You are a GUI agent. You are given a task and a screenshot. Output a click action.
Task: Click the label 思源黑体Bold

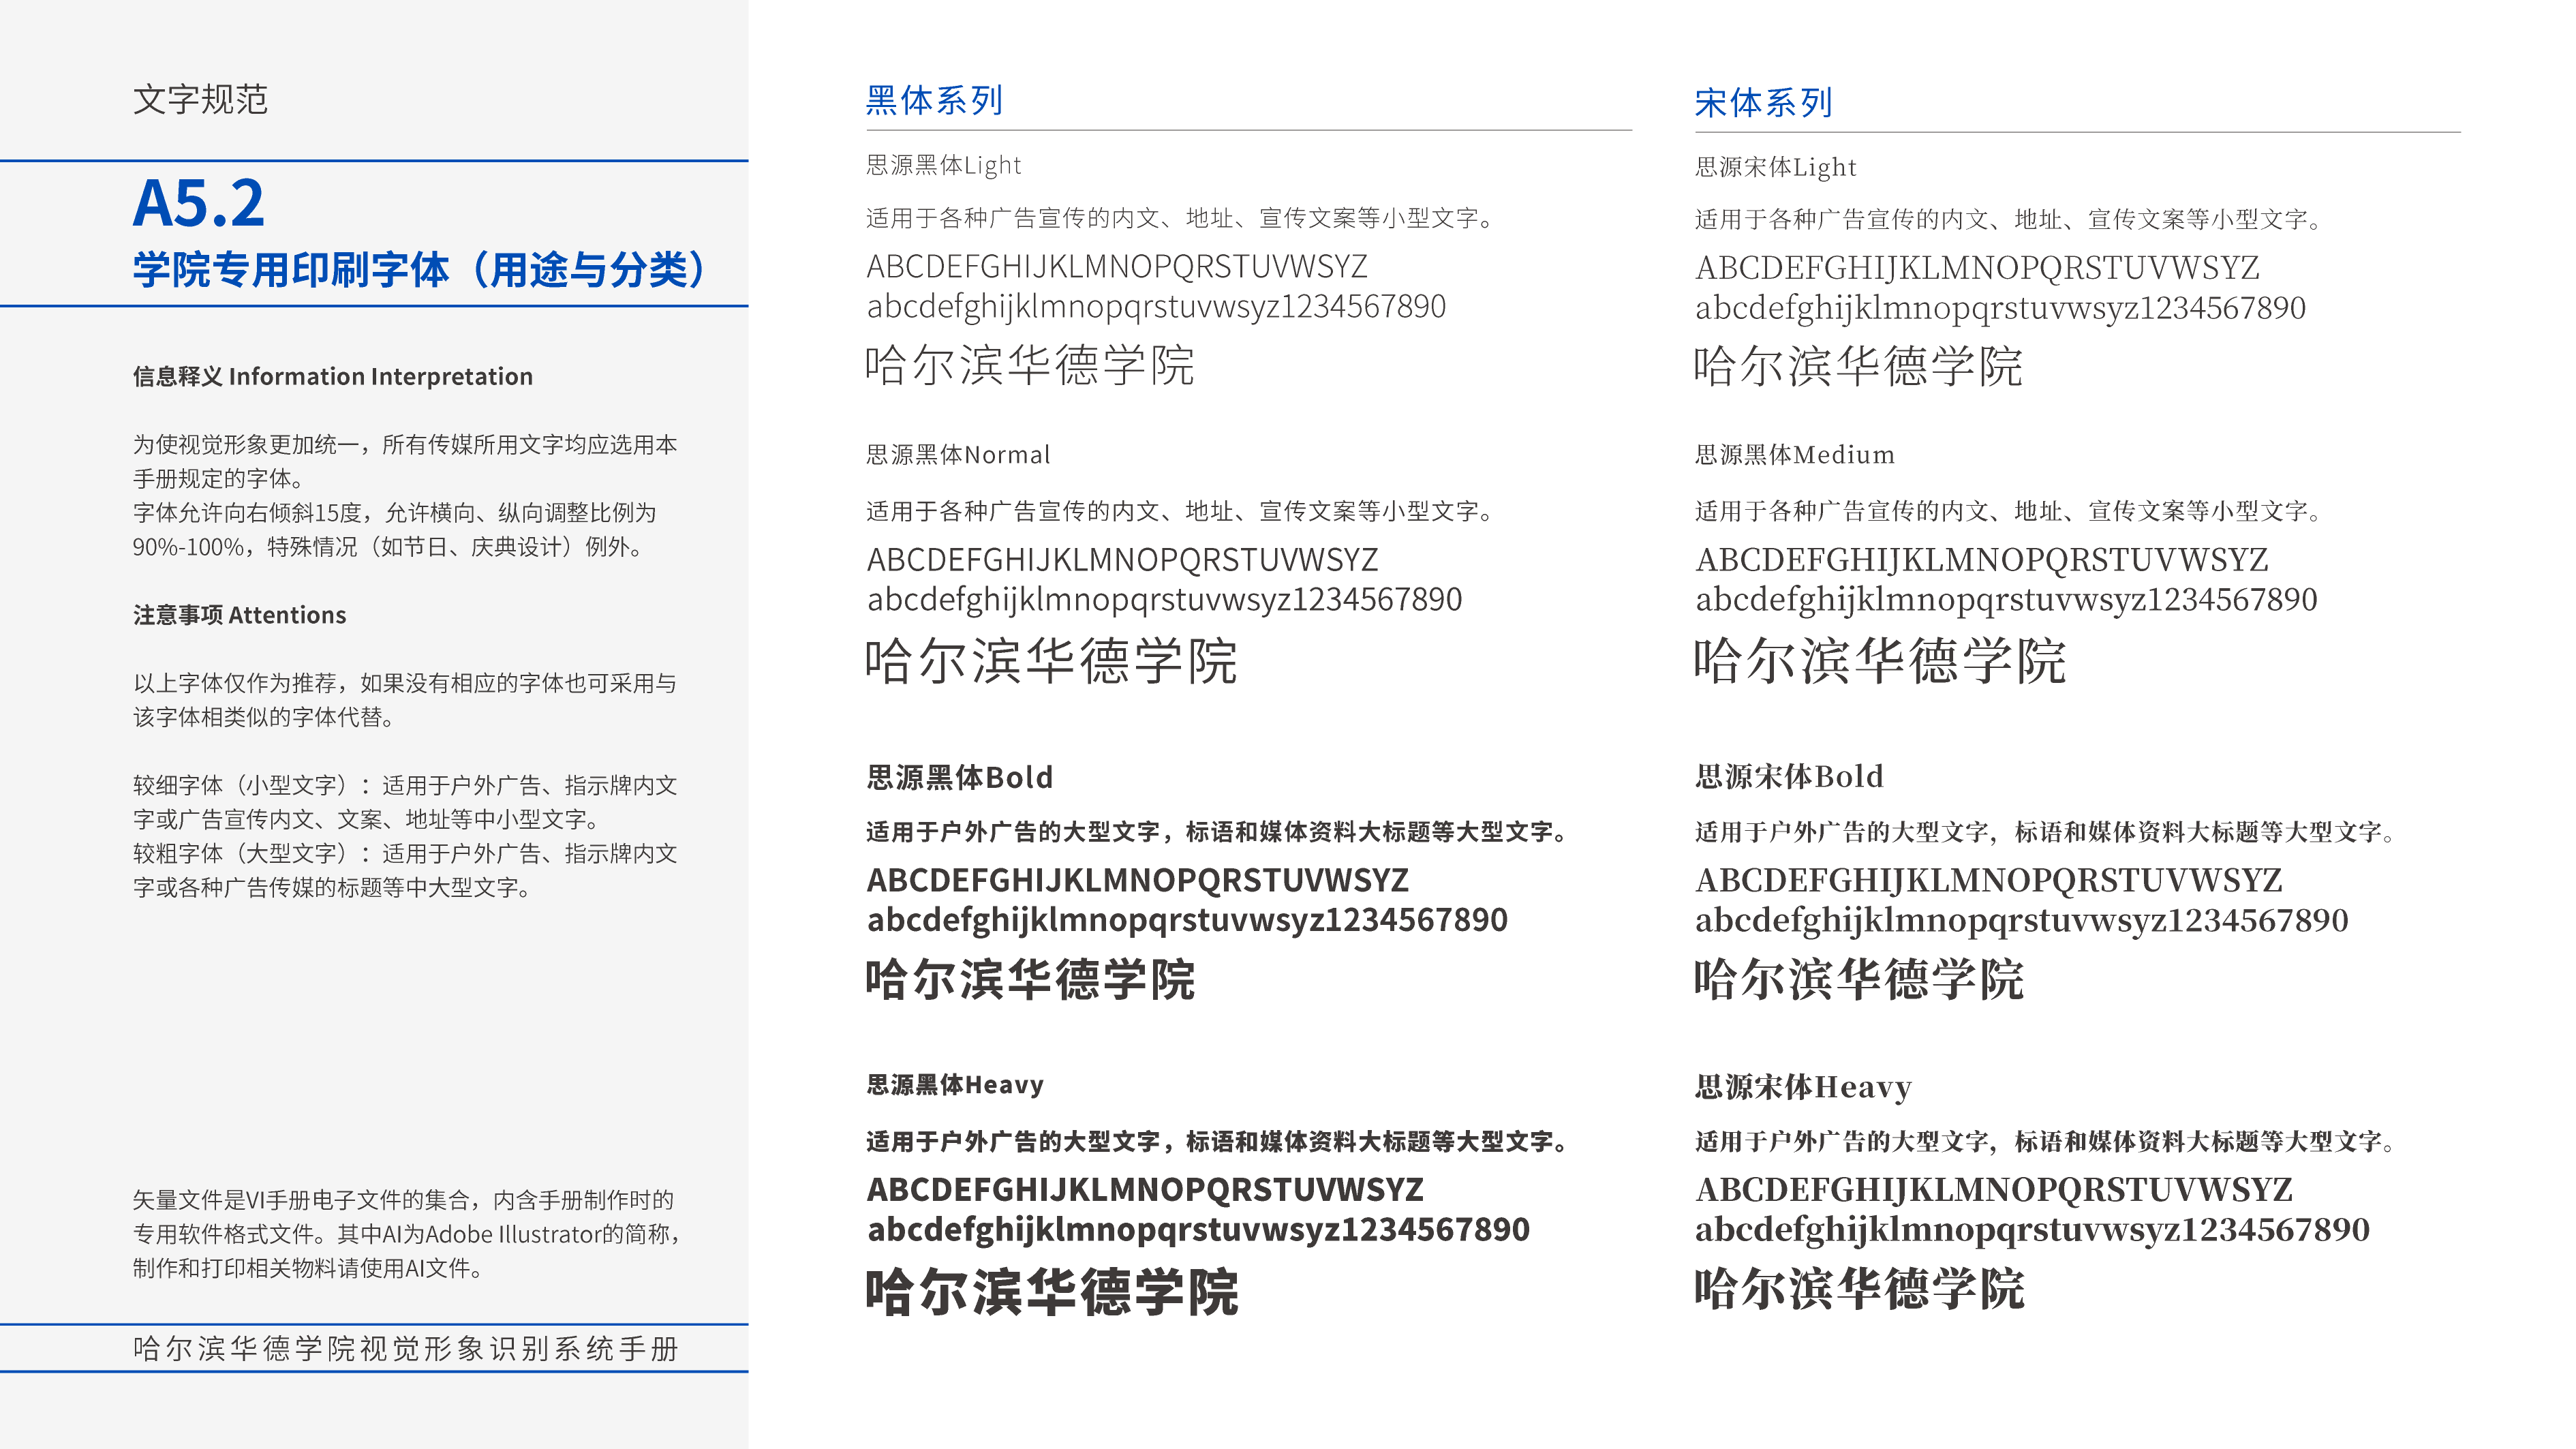(960, 777)
